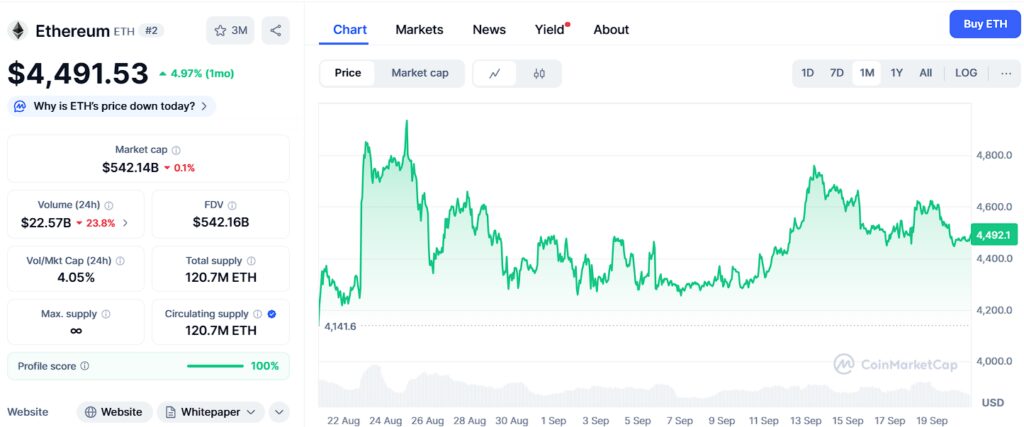Open the Markets tab

coord(419,29)
